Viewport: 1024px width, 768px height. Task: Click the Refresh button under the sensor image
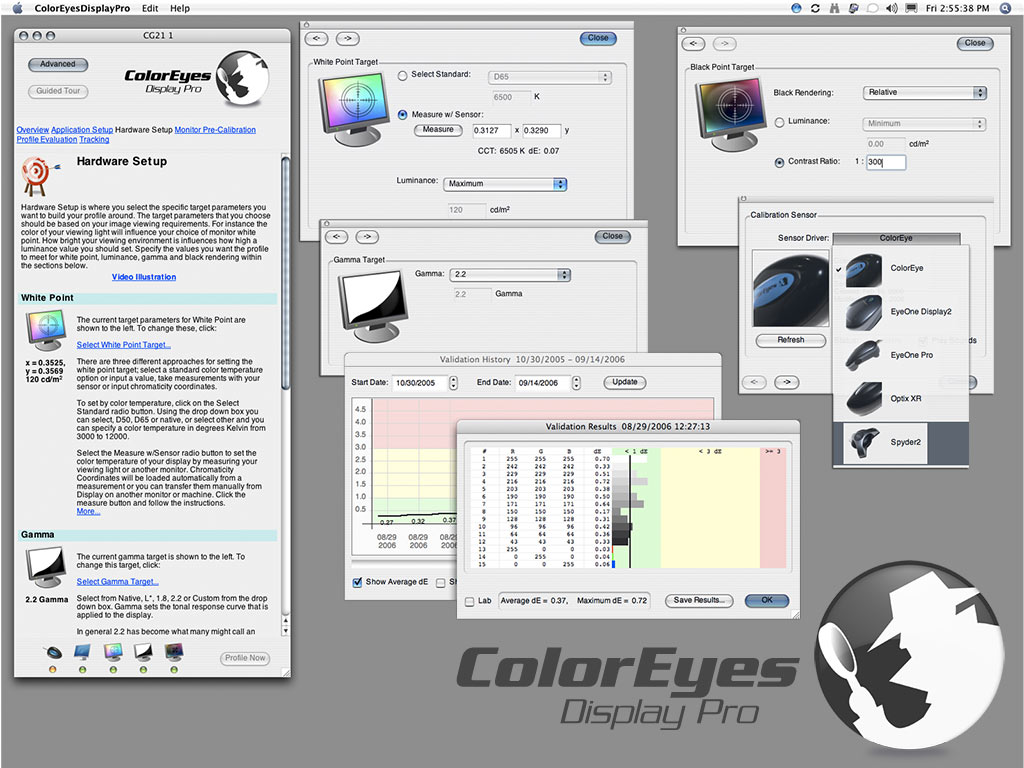pyautogui.click(x=791, y=340)
